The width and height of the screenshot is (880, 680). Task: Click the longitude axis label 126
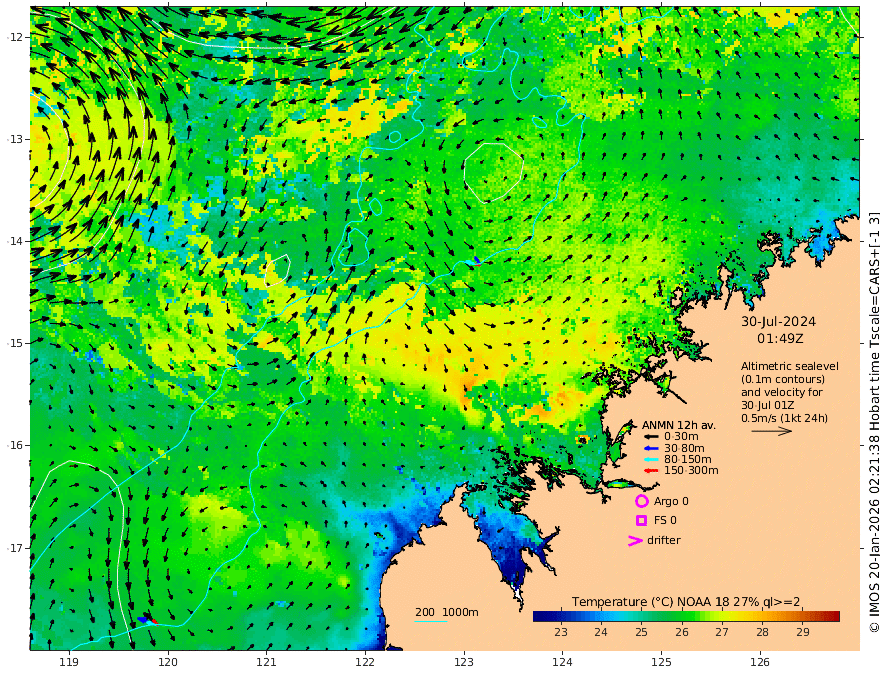tap(760, 662)
